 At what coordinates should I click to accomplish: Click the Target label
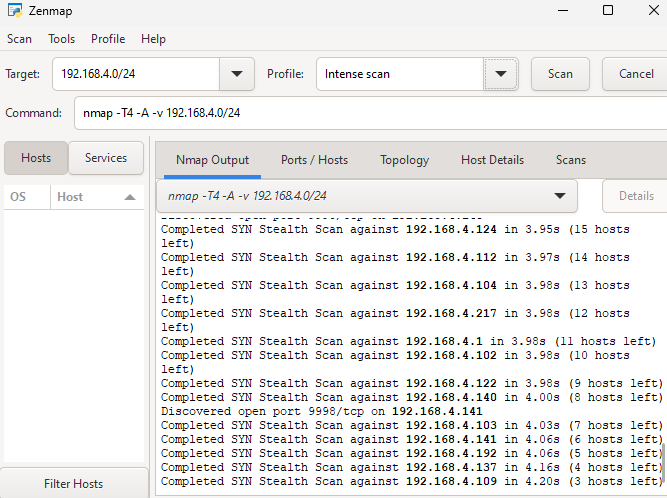coord(23,74)
